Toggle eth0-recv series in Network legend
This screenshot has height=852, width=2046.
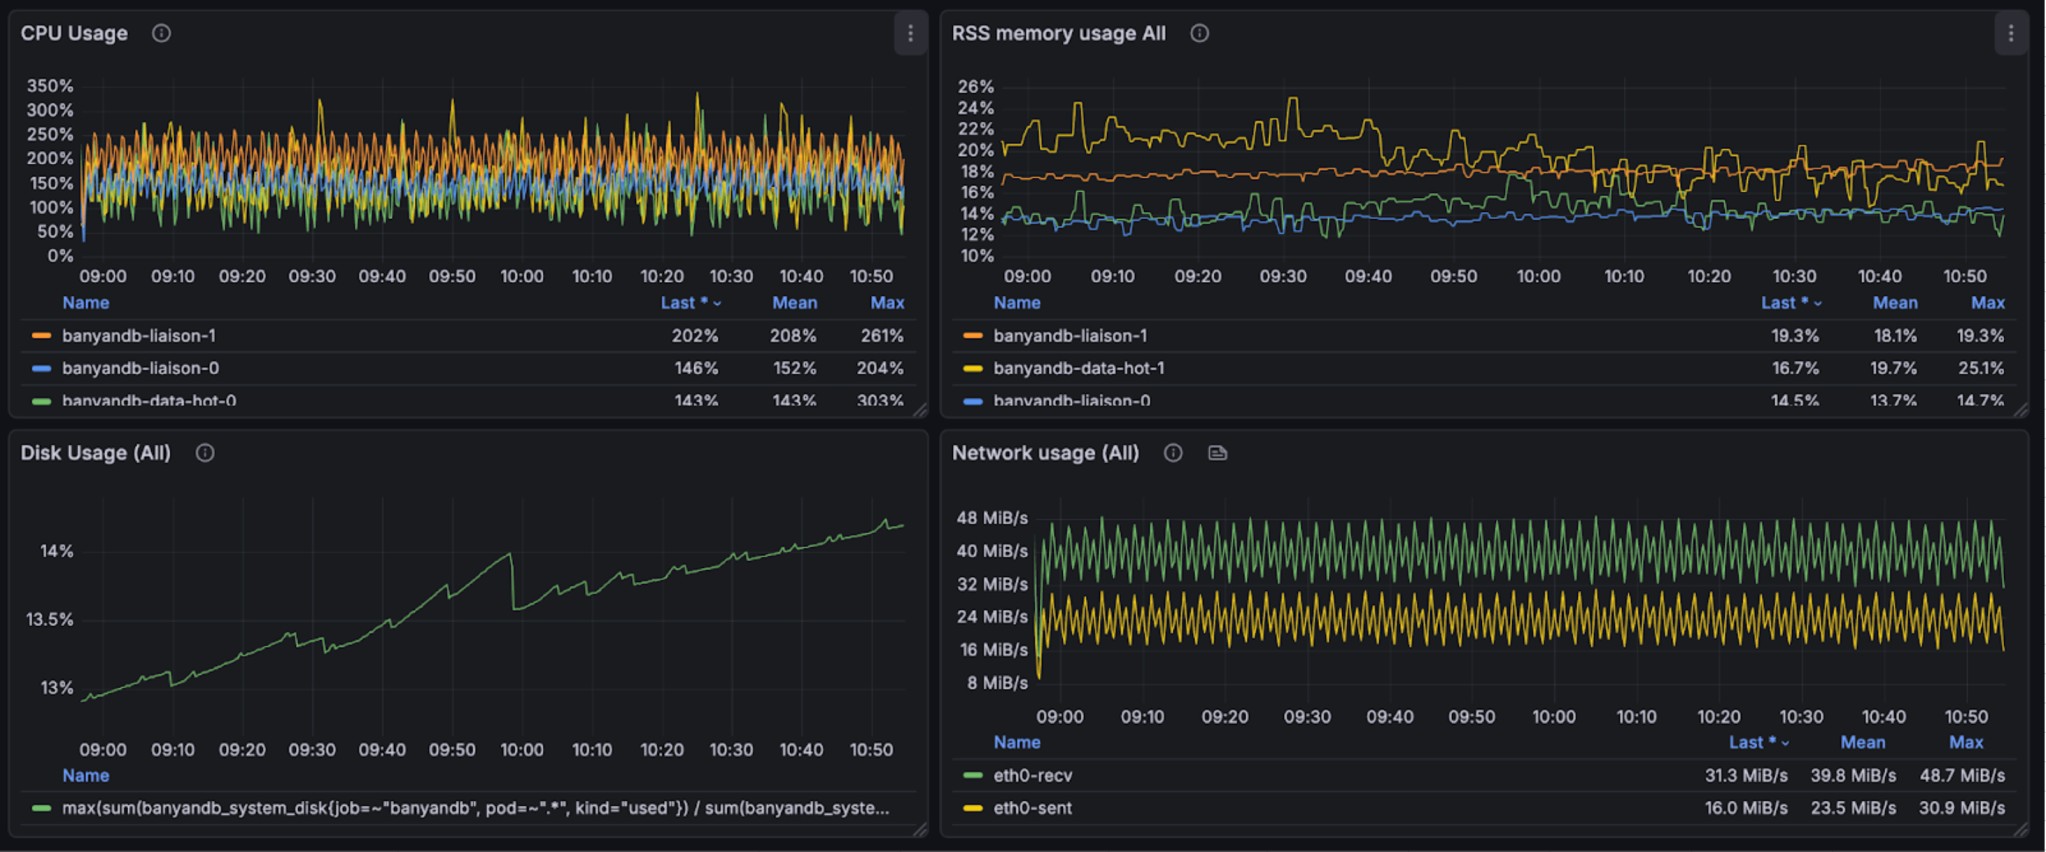point(1032,775)
